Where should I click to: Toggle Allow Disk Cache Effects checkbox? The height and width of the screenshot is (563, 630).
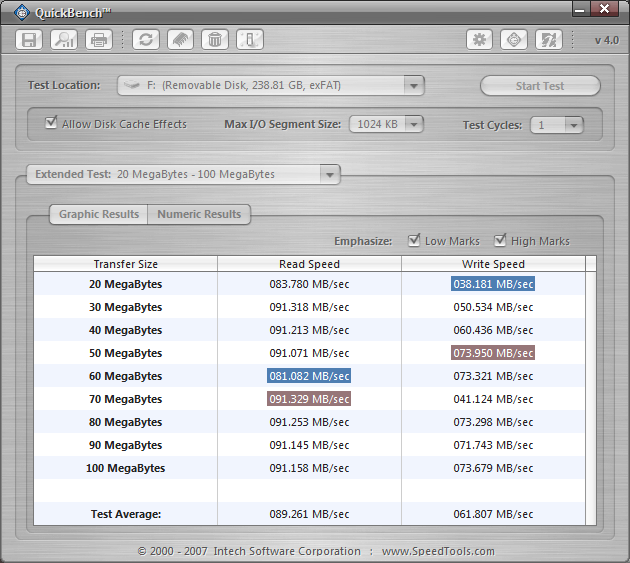click(52, 124)
